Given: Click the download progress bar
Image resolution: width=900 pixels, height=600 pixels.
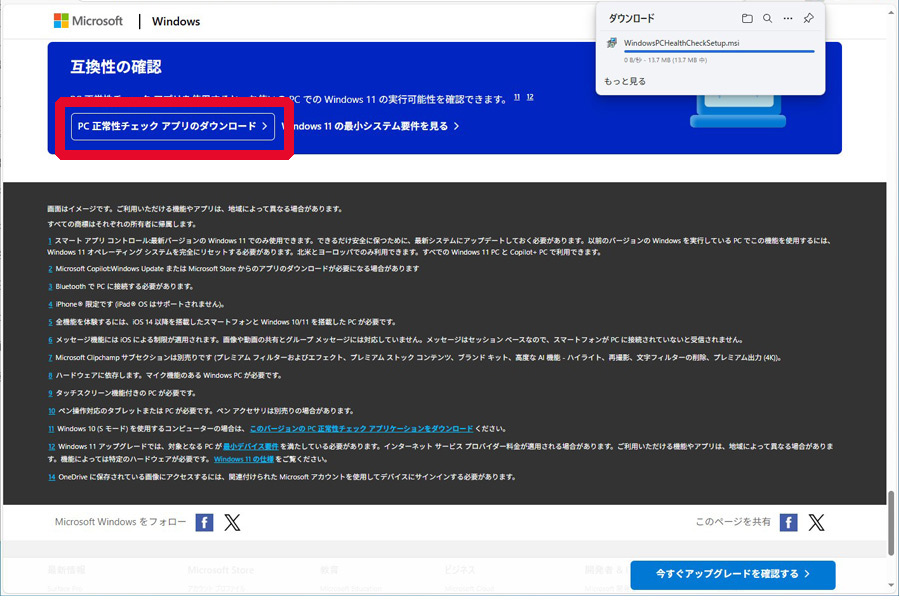Looking at the screenshot, I should tap(719, 52).
